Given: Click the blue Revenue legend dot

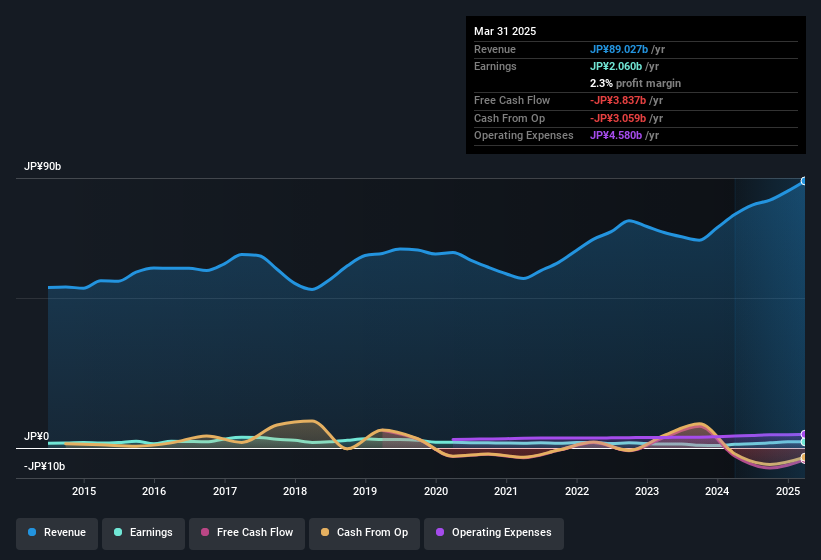Looking at the screenshot, I should (x=32, y=532).
